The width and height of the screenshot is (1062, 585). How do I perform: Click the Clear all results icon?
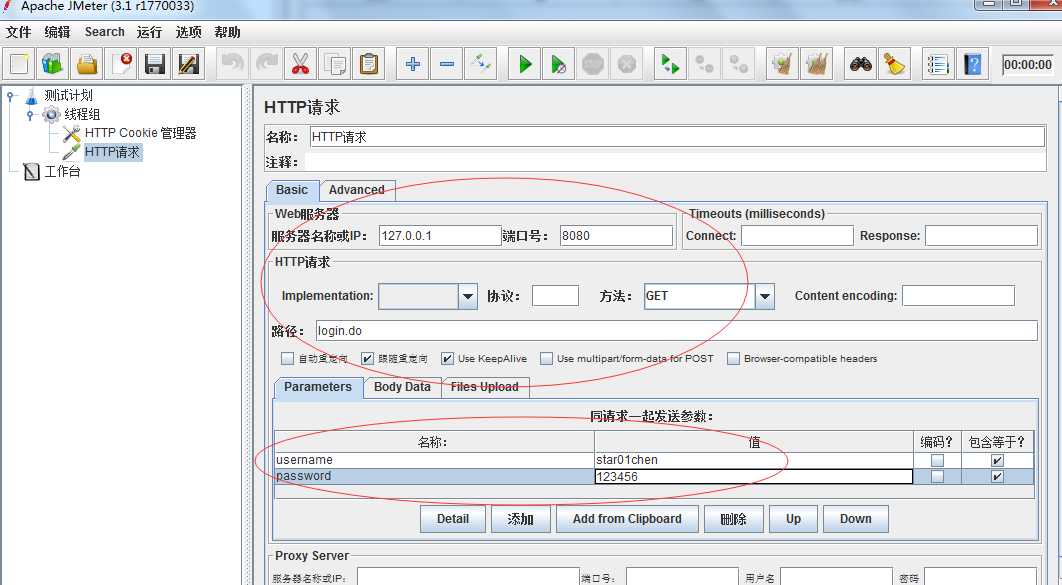[x=817, y=64]
